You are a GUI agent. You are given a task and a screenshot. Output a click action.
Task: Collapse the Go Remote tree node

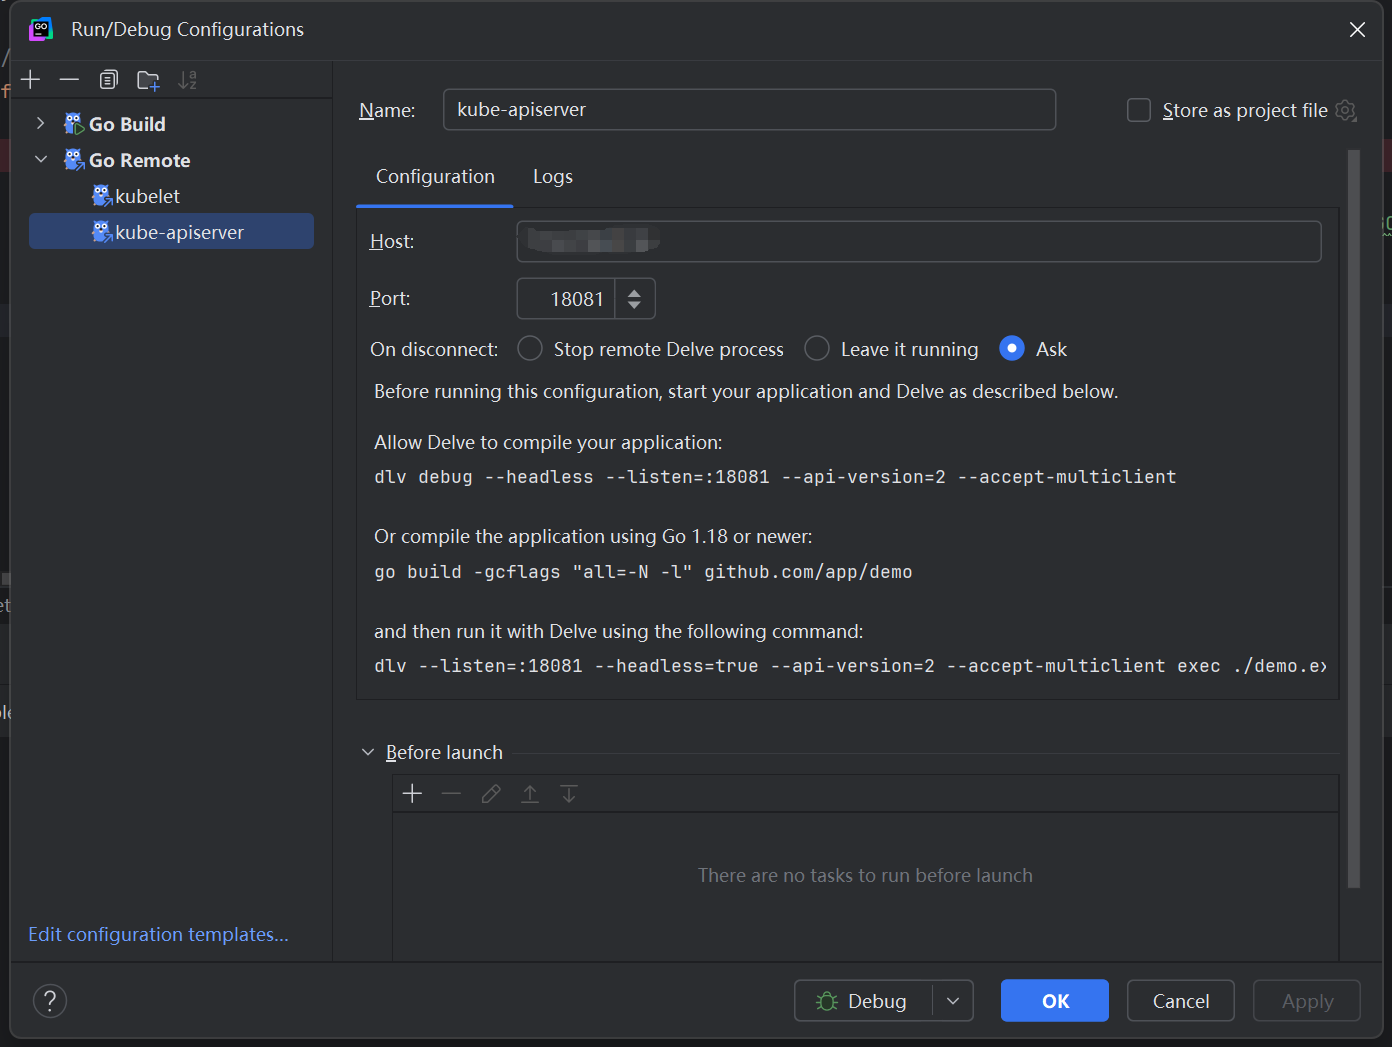click(41, 159)
